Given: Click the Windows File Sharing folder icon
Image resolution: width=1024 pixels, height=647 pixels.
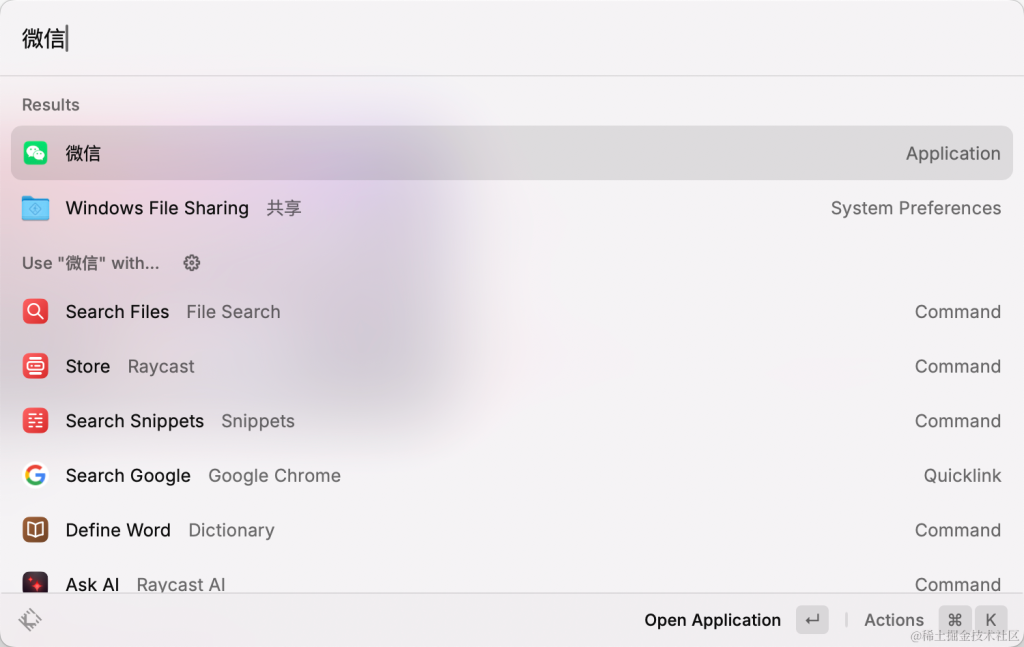Looking at the screenshot, I should [35, 208].
